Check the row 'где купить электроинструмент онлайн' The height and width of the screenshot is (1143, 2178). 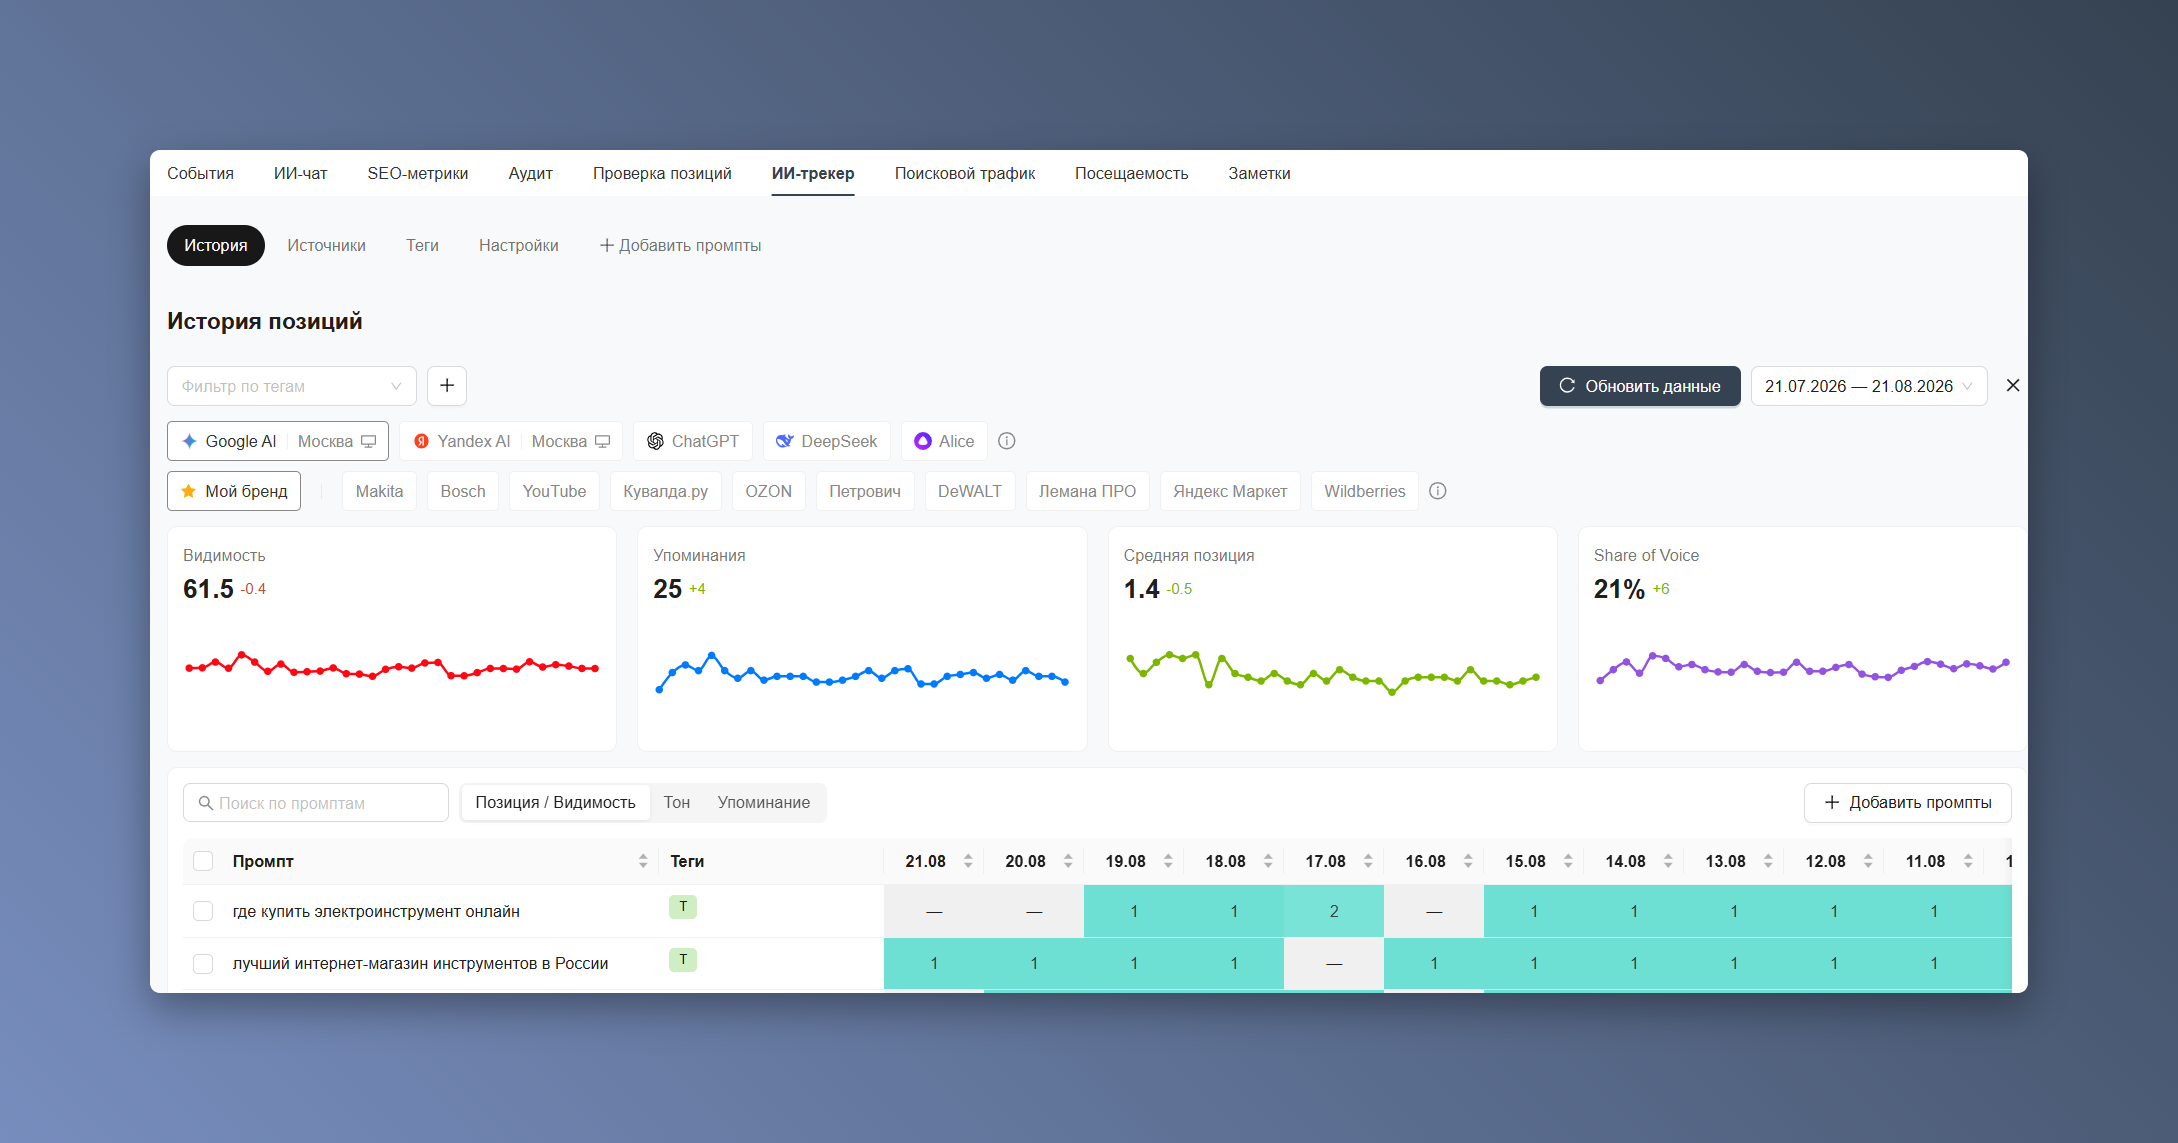click(203, 911)
